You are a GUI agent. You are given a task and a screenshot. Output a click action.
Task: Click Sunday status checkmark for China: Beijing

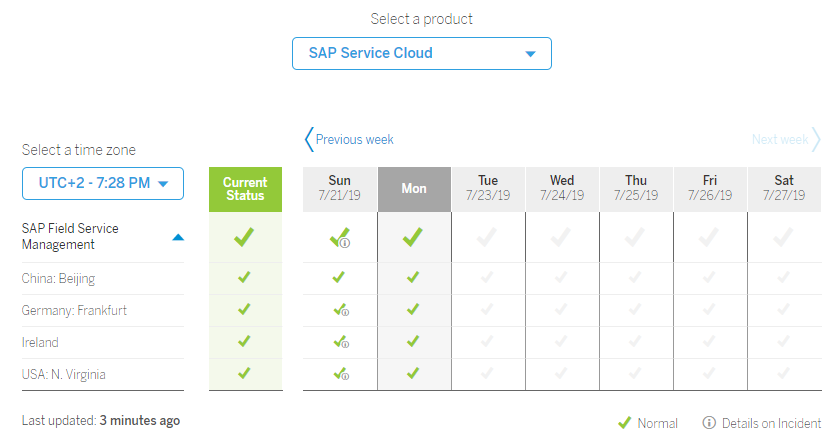point(338,277)
